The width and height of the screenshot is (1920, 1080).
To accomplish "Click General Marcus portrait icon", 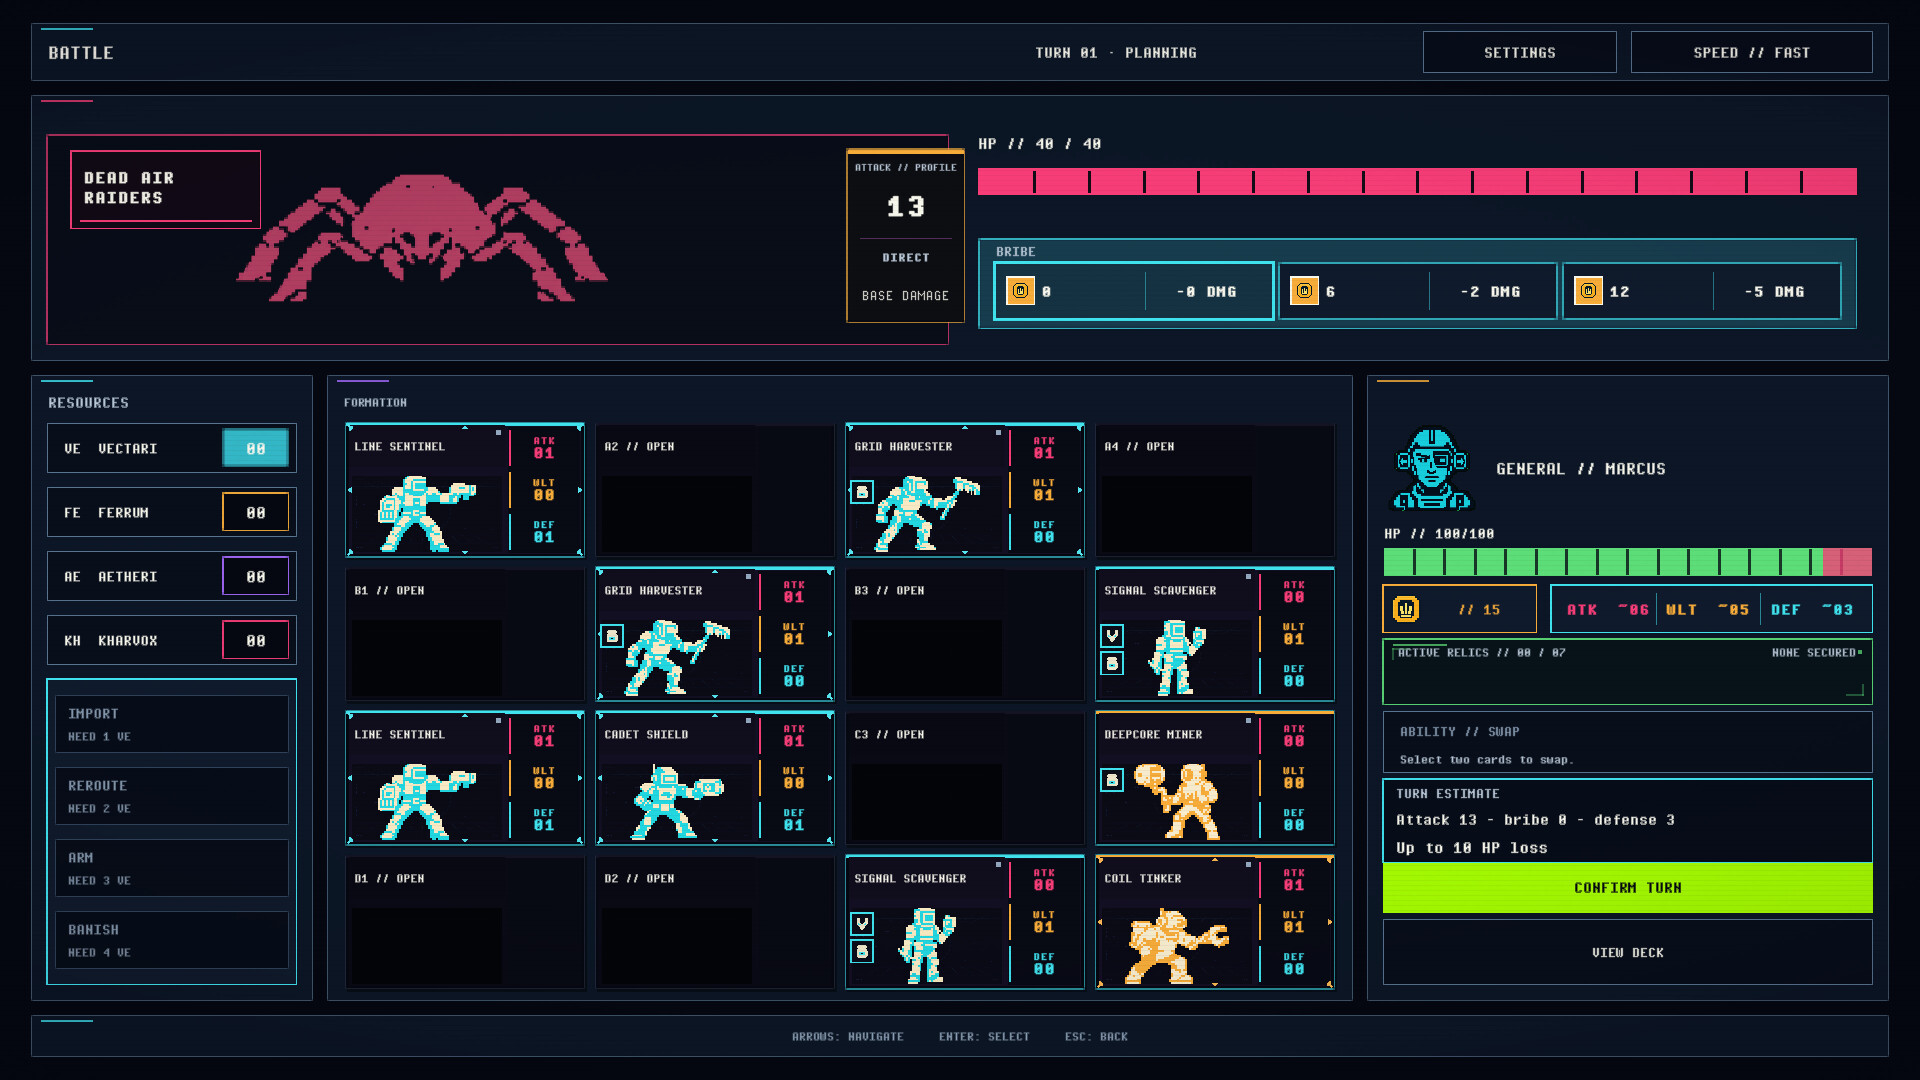I will (1432, 469).
